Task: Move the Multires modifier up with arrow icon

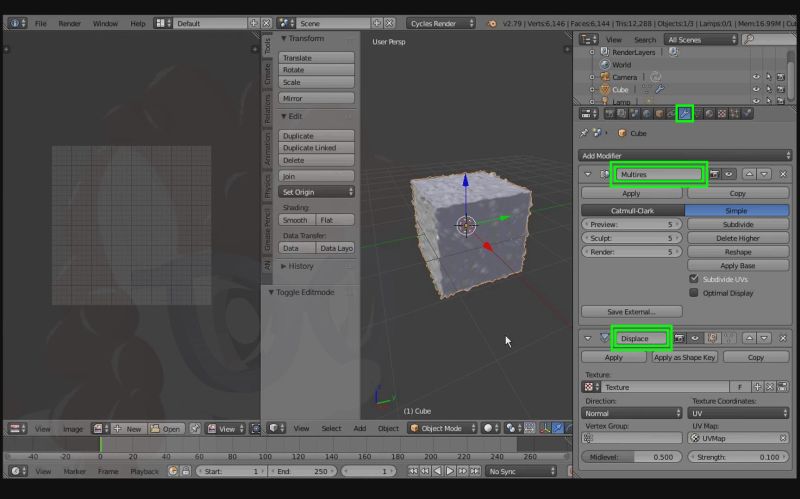Action: click(x=749, y=174)
